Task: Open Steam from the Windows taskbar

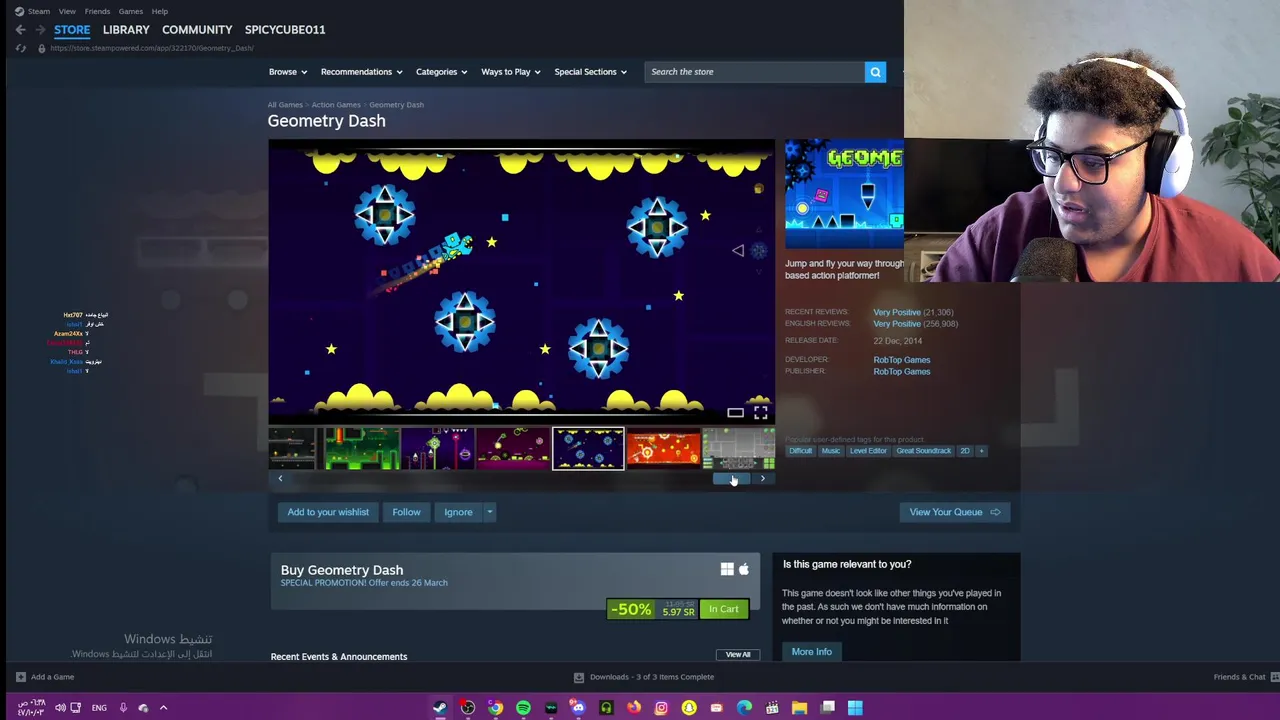Action: pos(439,708)
